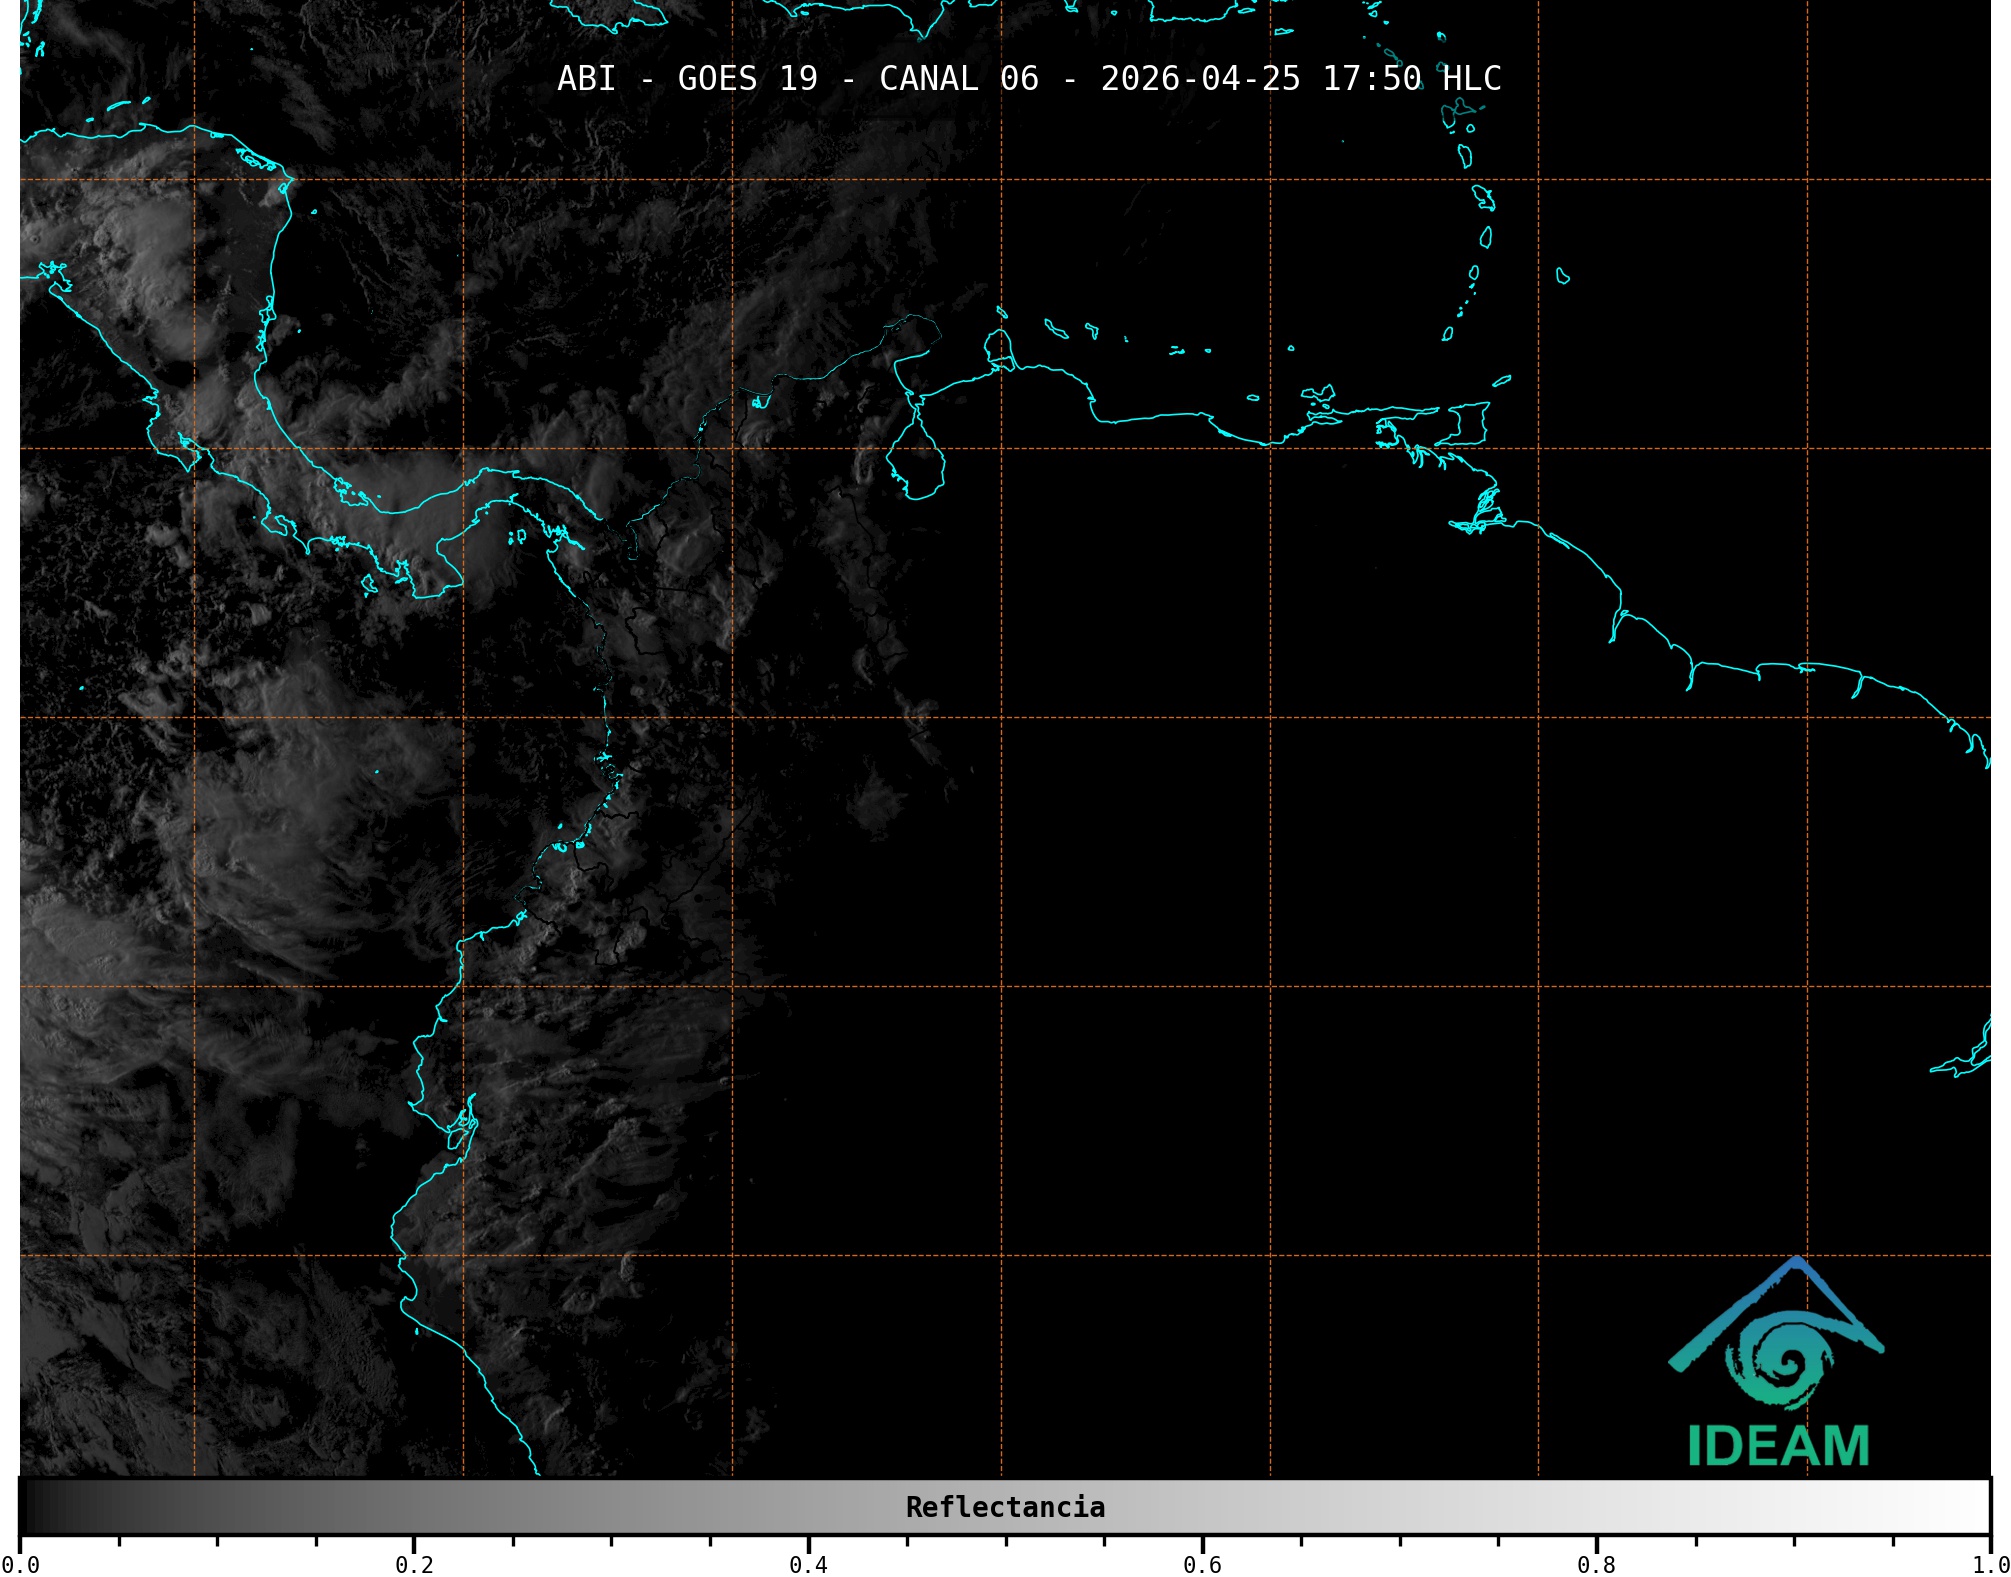
Task: Click the image title text at top
Action: (x=1029, y=79)
